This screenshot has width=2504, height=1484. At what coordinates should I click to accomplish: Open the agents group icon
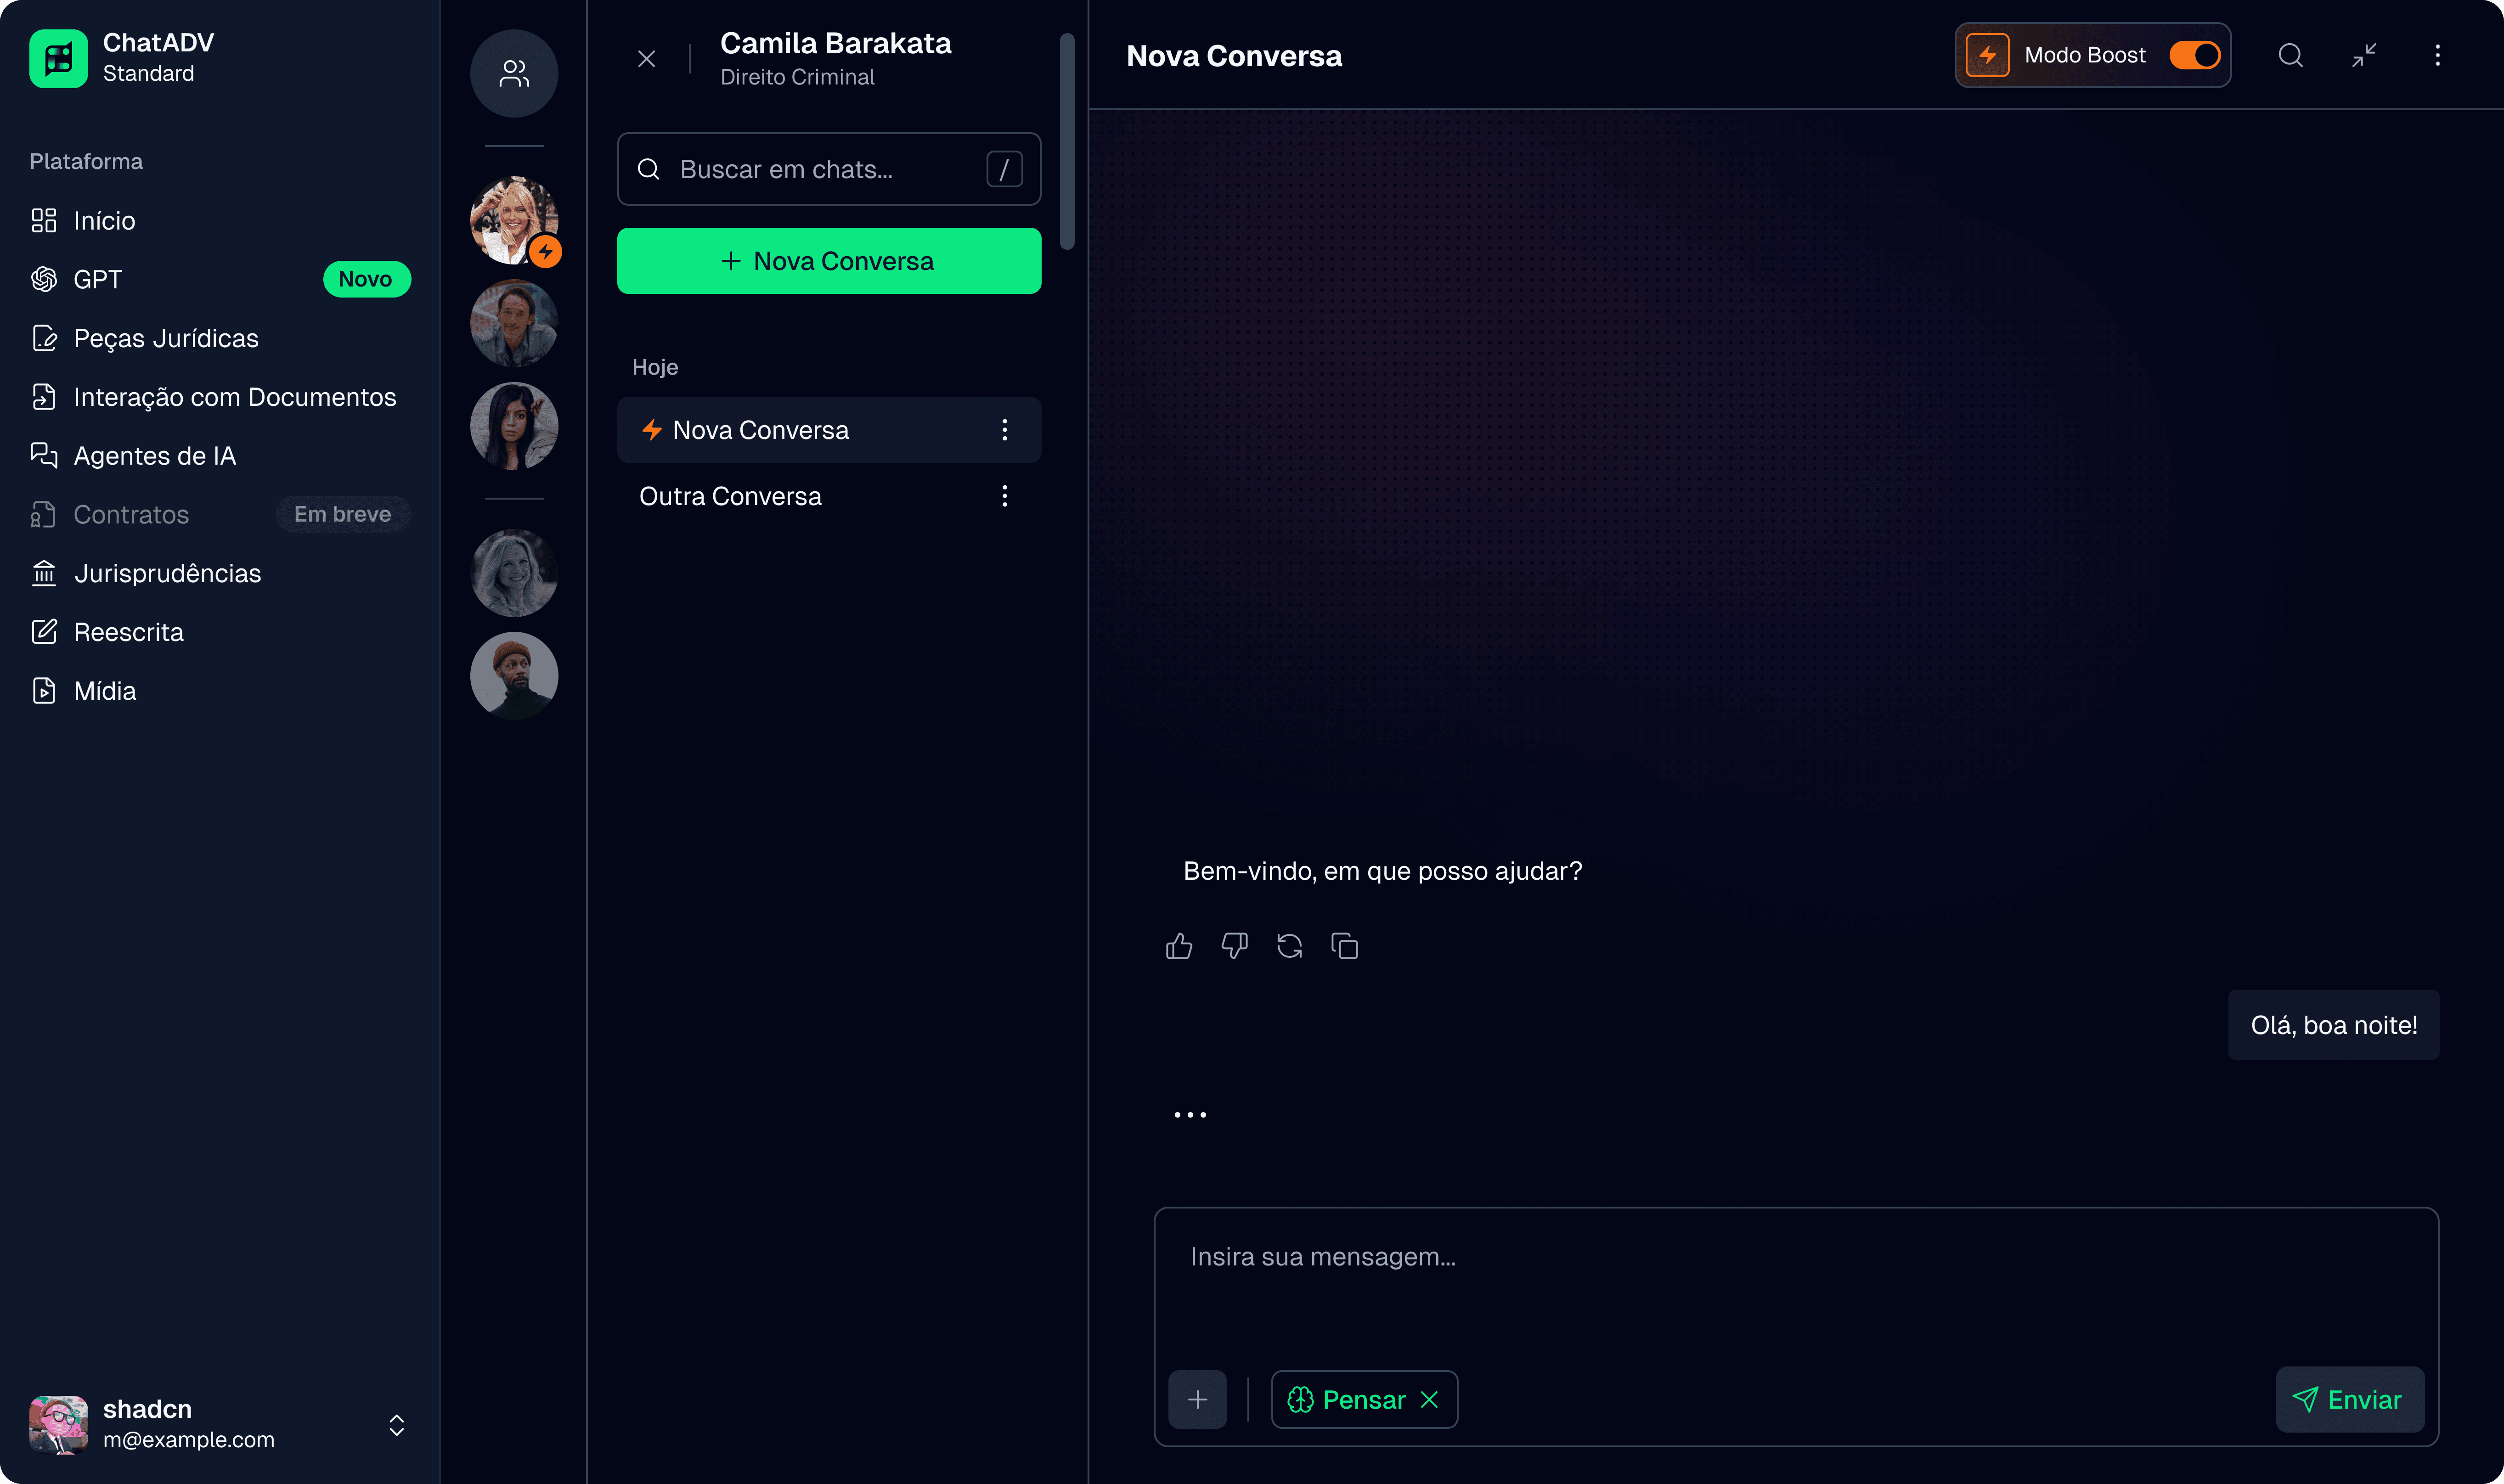tap(514, 73)
